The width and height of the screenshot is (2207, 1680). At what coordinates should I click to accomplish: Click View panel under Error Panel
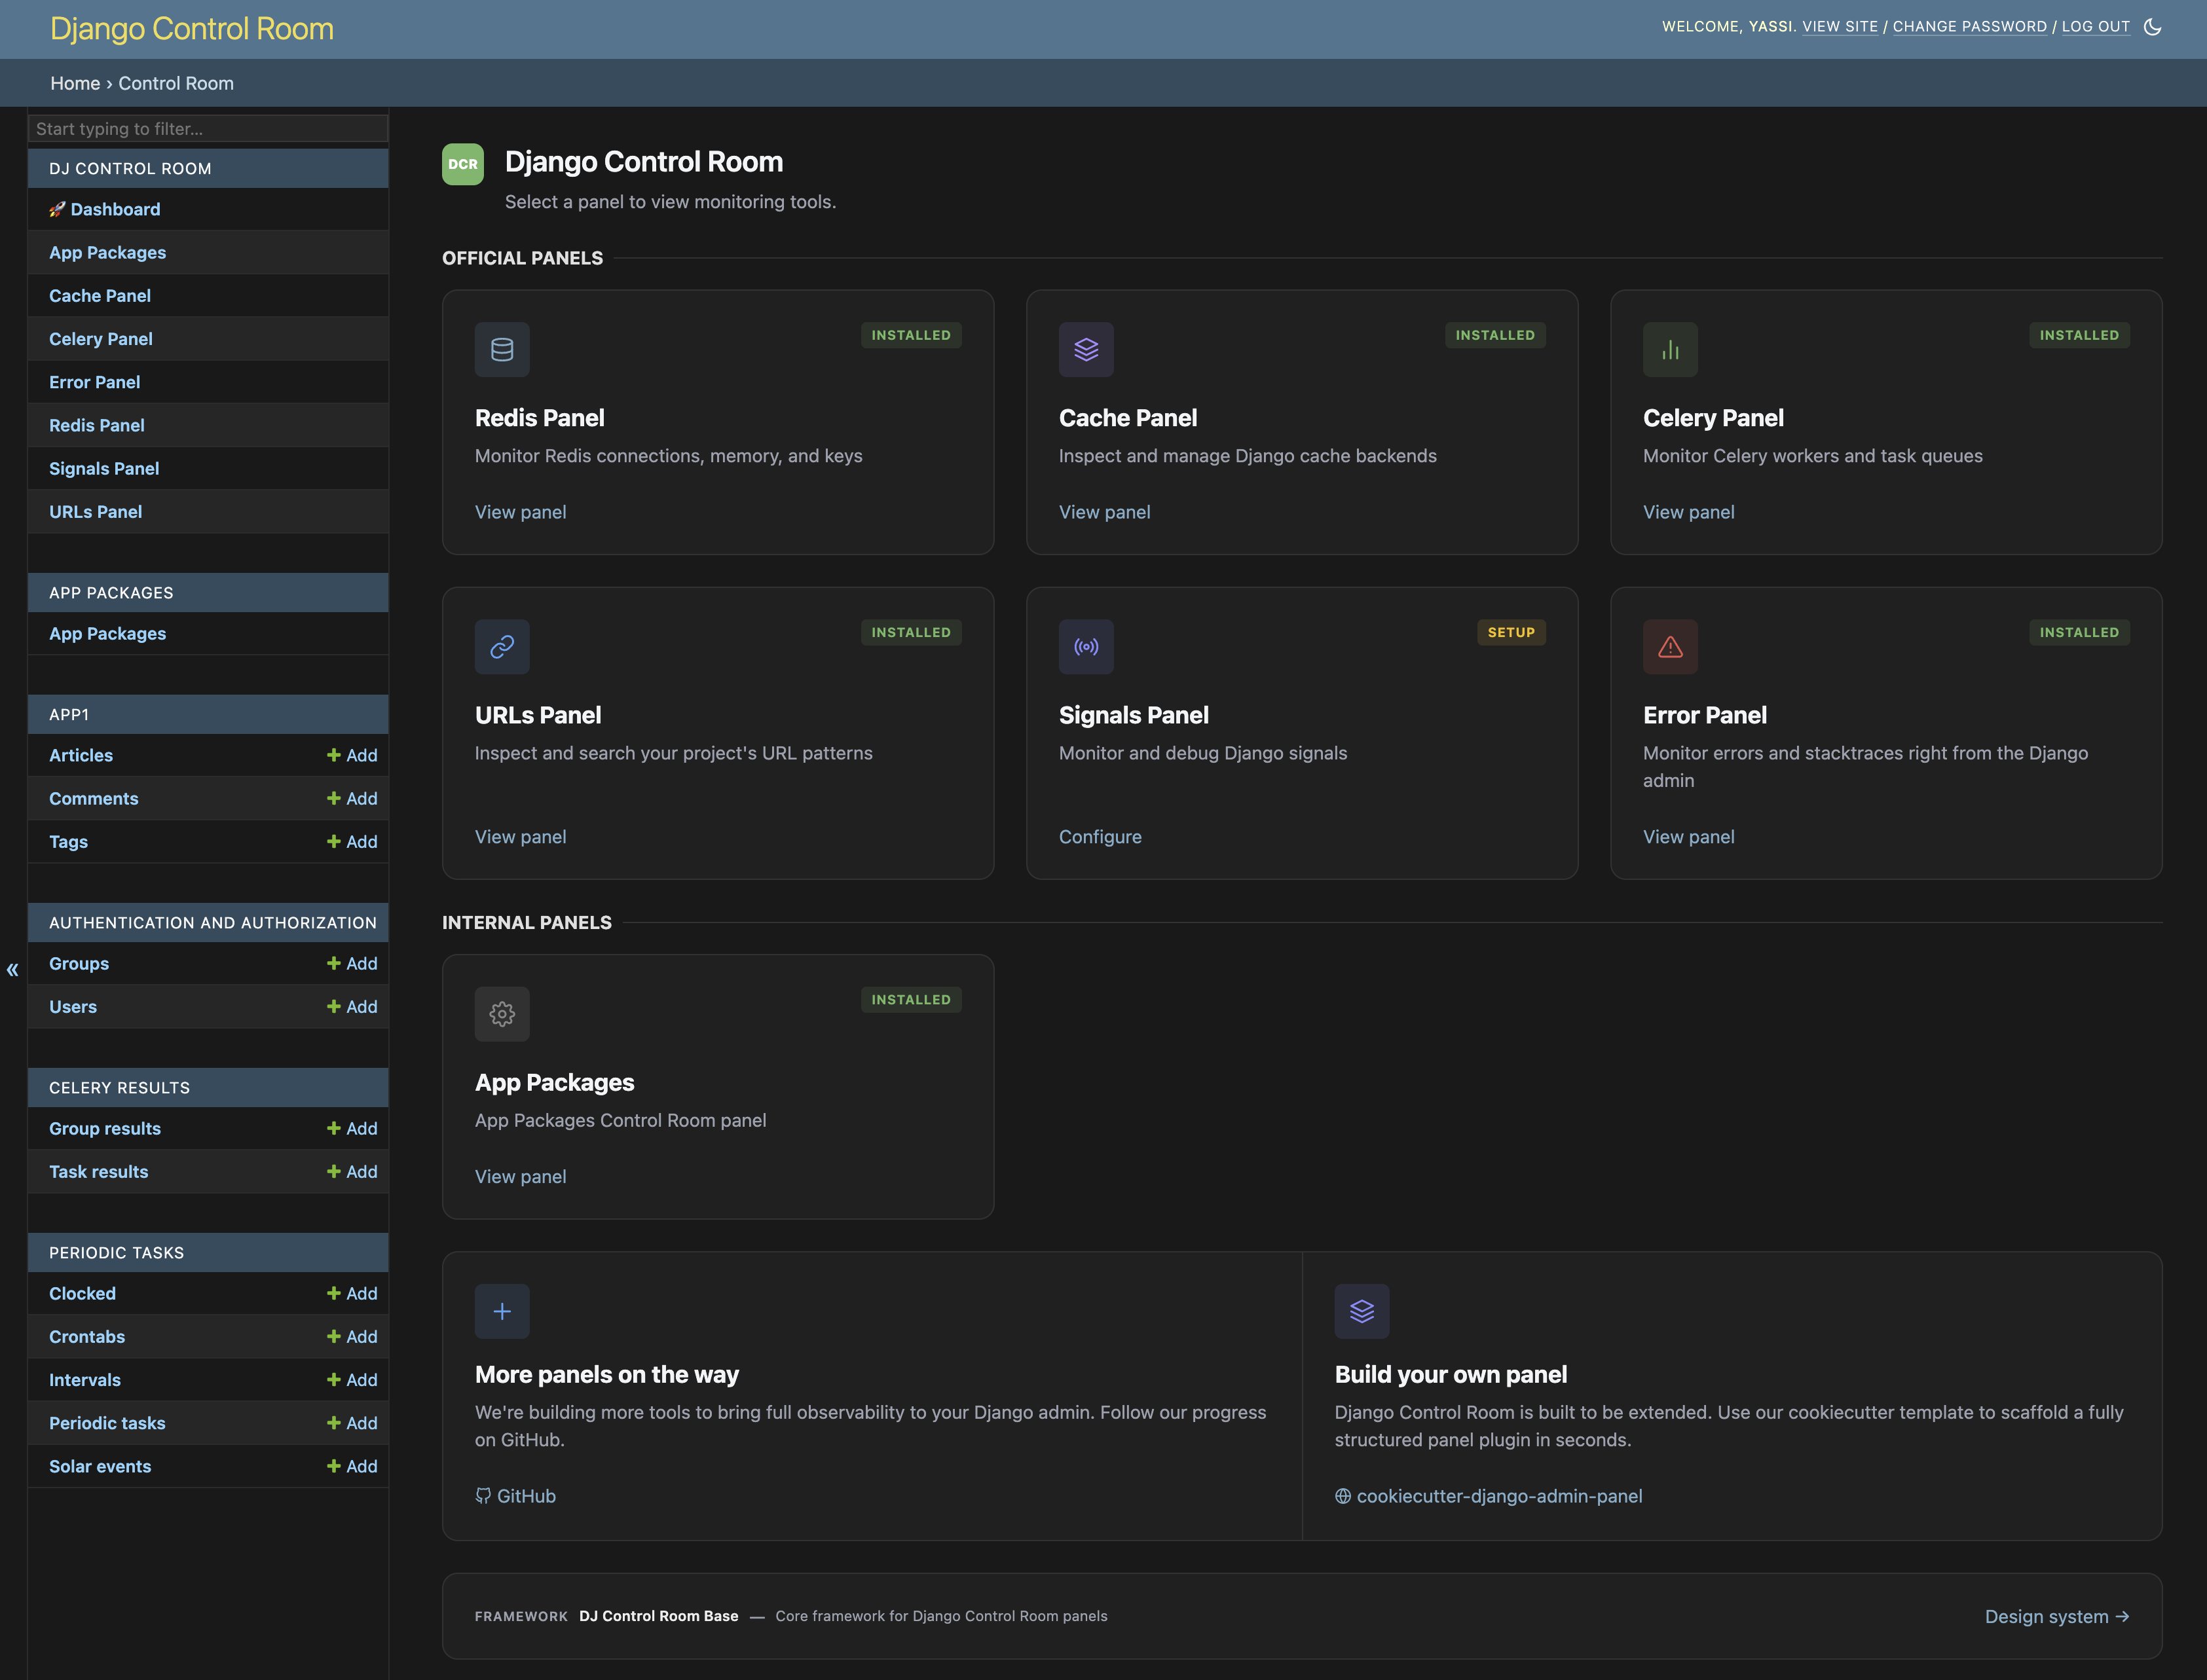pos(1688,837)
